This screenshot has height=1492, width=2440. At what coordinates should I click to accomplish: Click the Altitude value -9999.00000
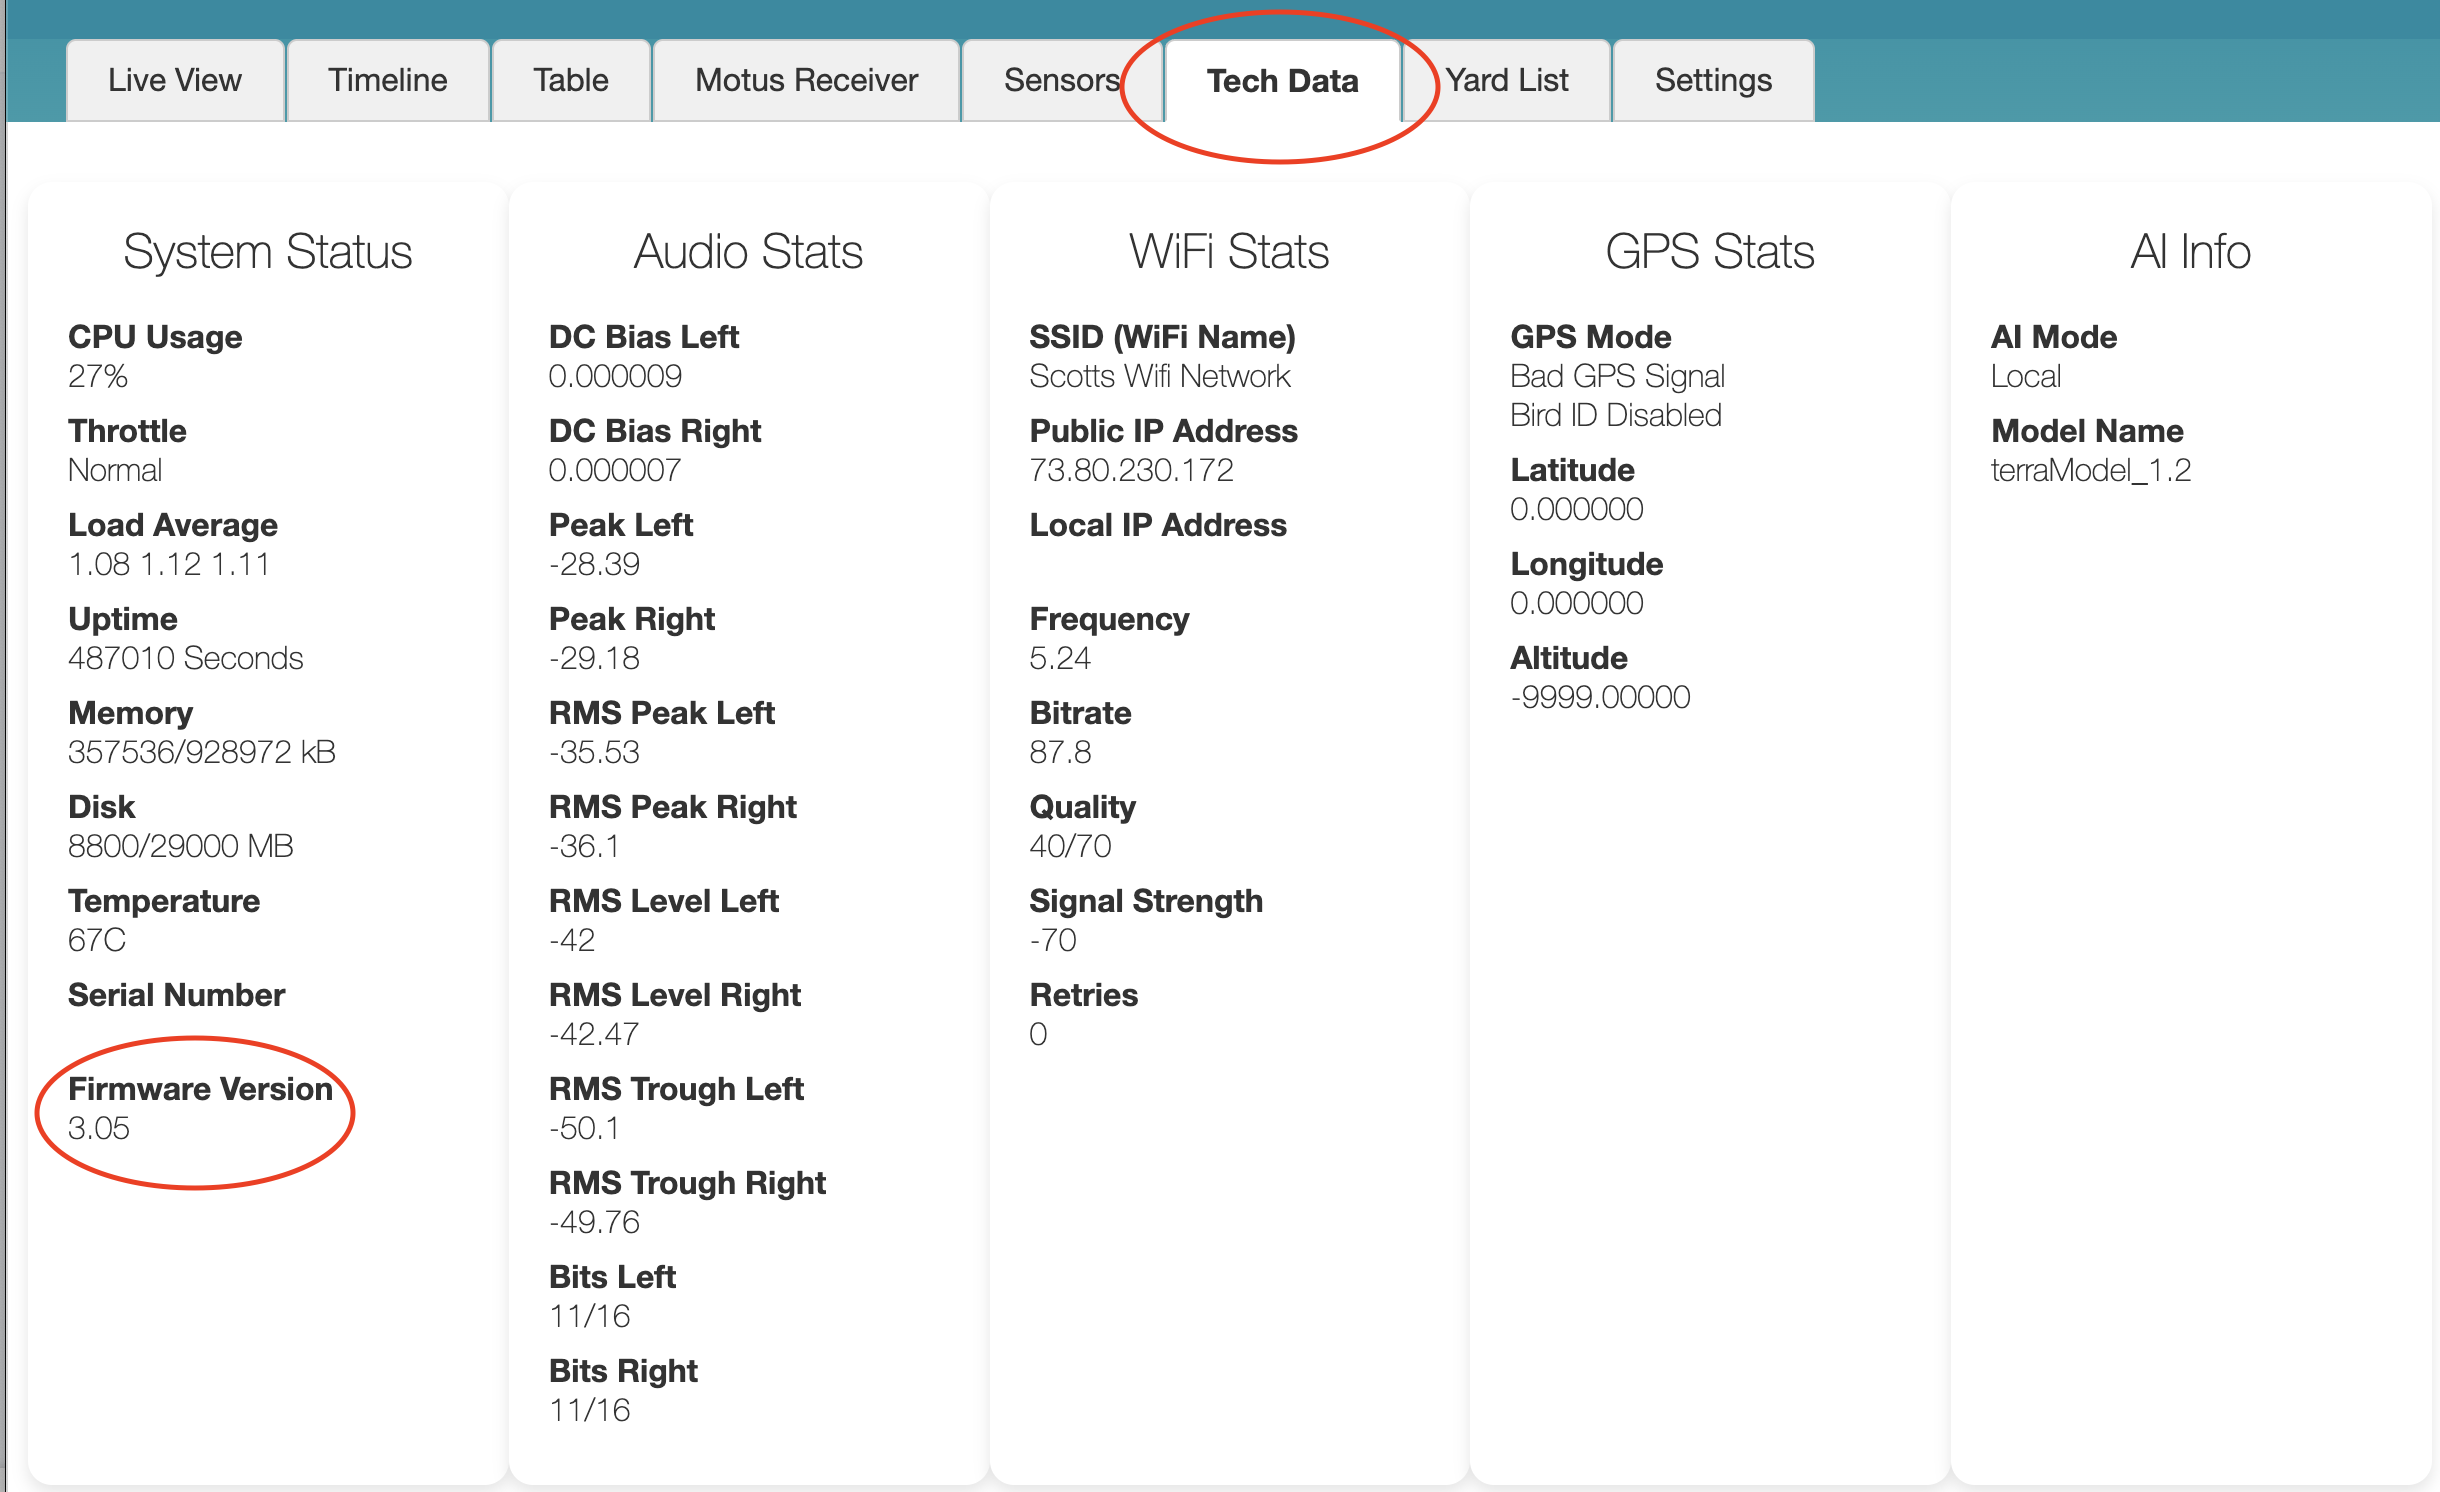[1601, 697]
